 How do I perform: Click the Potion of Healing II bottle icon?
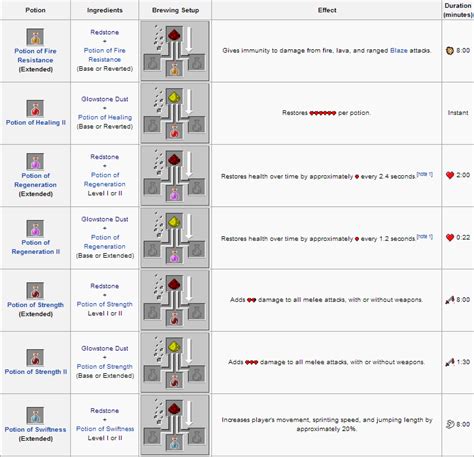(x=35, y=108)
